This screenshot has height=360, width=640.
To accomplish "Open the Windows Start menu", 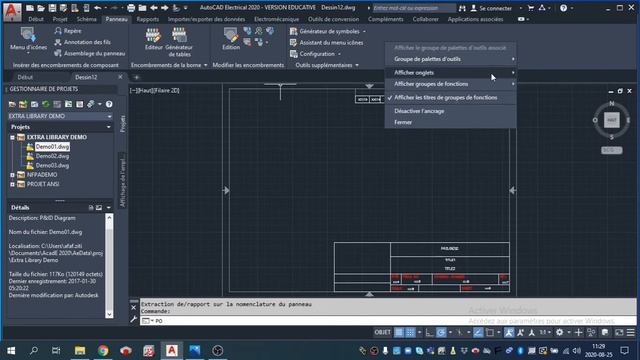I will (x=11, y=351).
